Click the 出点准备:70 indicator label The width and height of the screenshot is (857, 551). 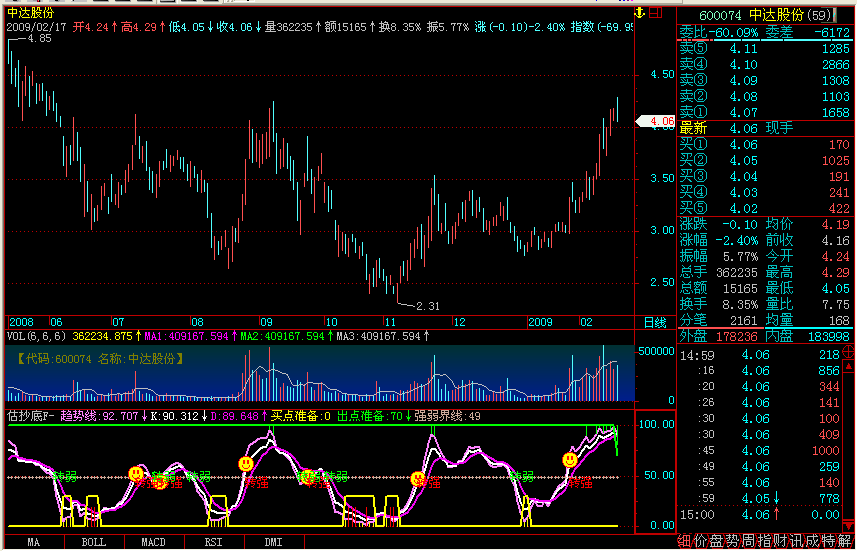click(x=371, y=417)
